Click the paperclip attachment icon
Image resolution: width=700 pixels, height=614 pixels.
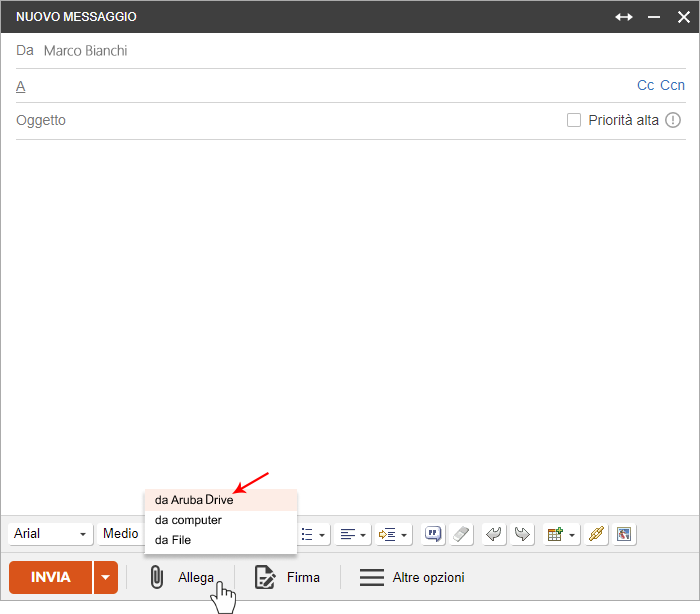click(157, 577)
